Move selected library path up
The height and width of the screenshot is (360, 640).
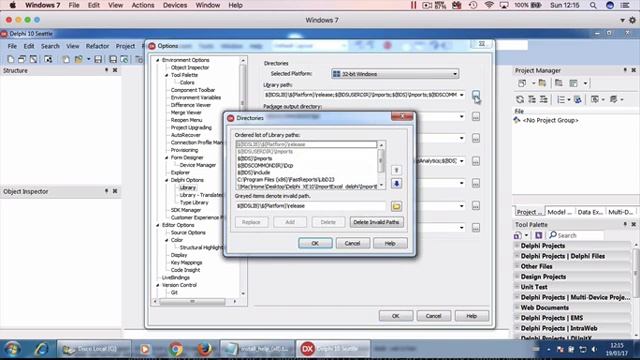(396, 170)
